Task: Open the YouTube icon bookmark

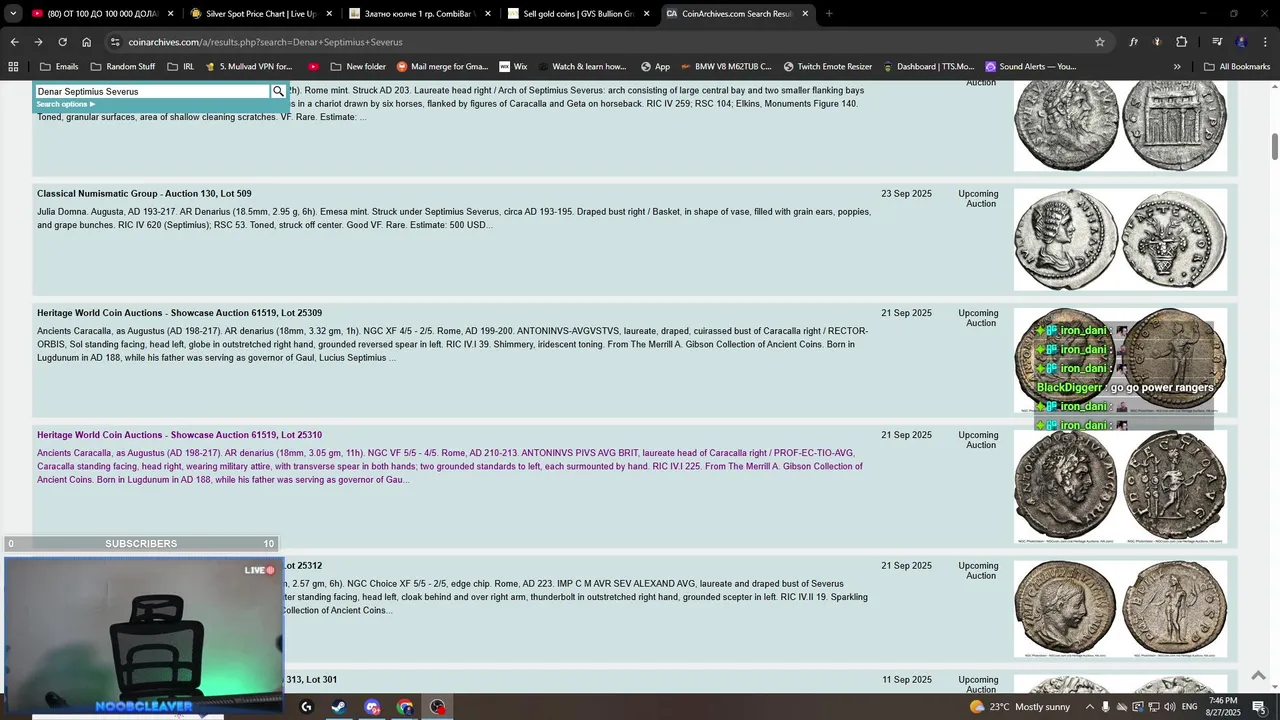Action: (x=313, y=67)
